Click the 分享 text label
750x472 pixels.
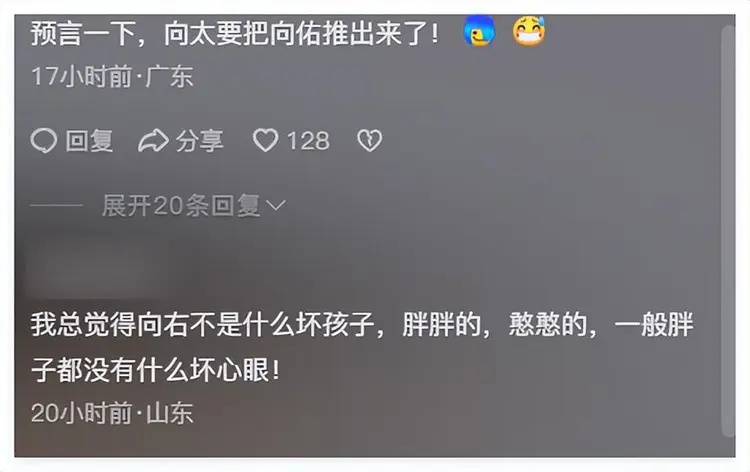tap(199, 141)
